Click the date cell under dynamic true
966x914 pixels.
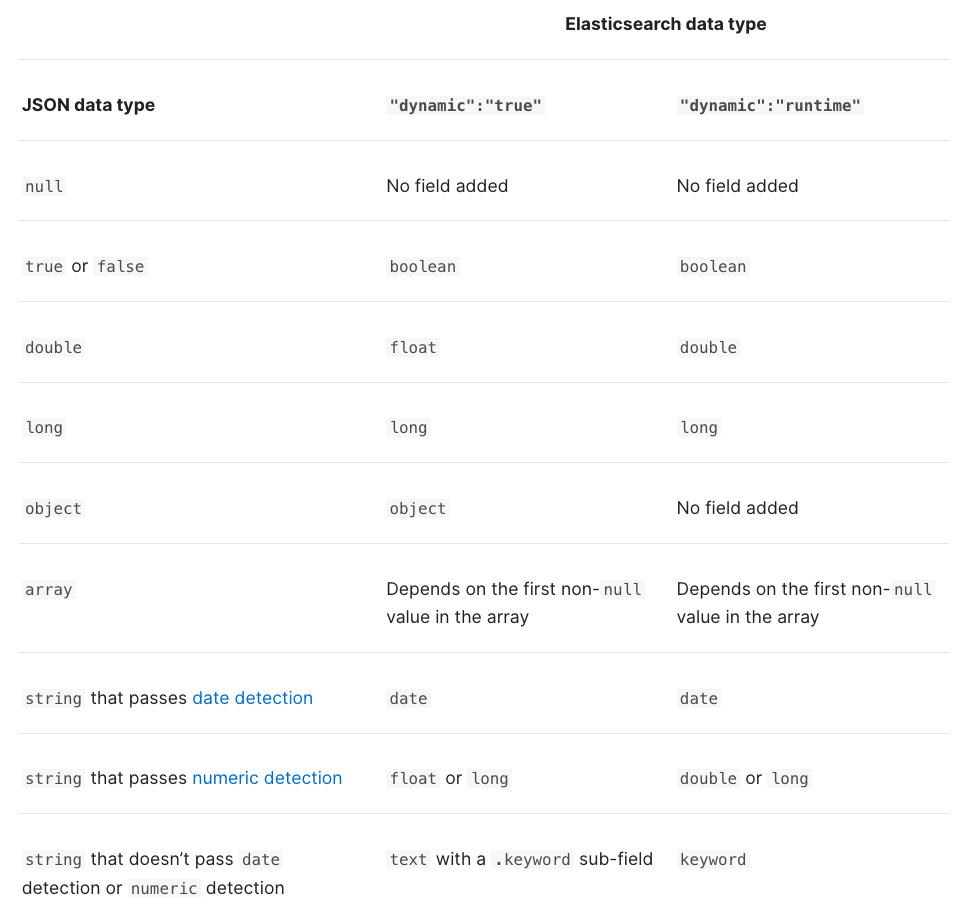point(408,698)
